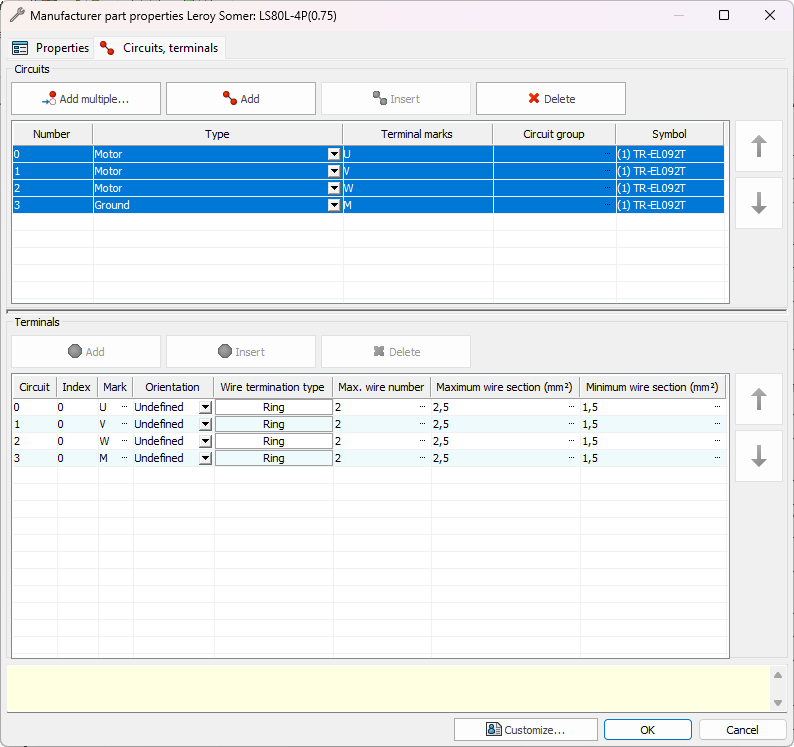Expand Type dropdown for circuit 0
The image size is (794, 747).
(334, 155)
